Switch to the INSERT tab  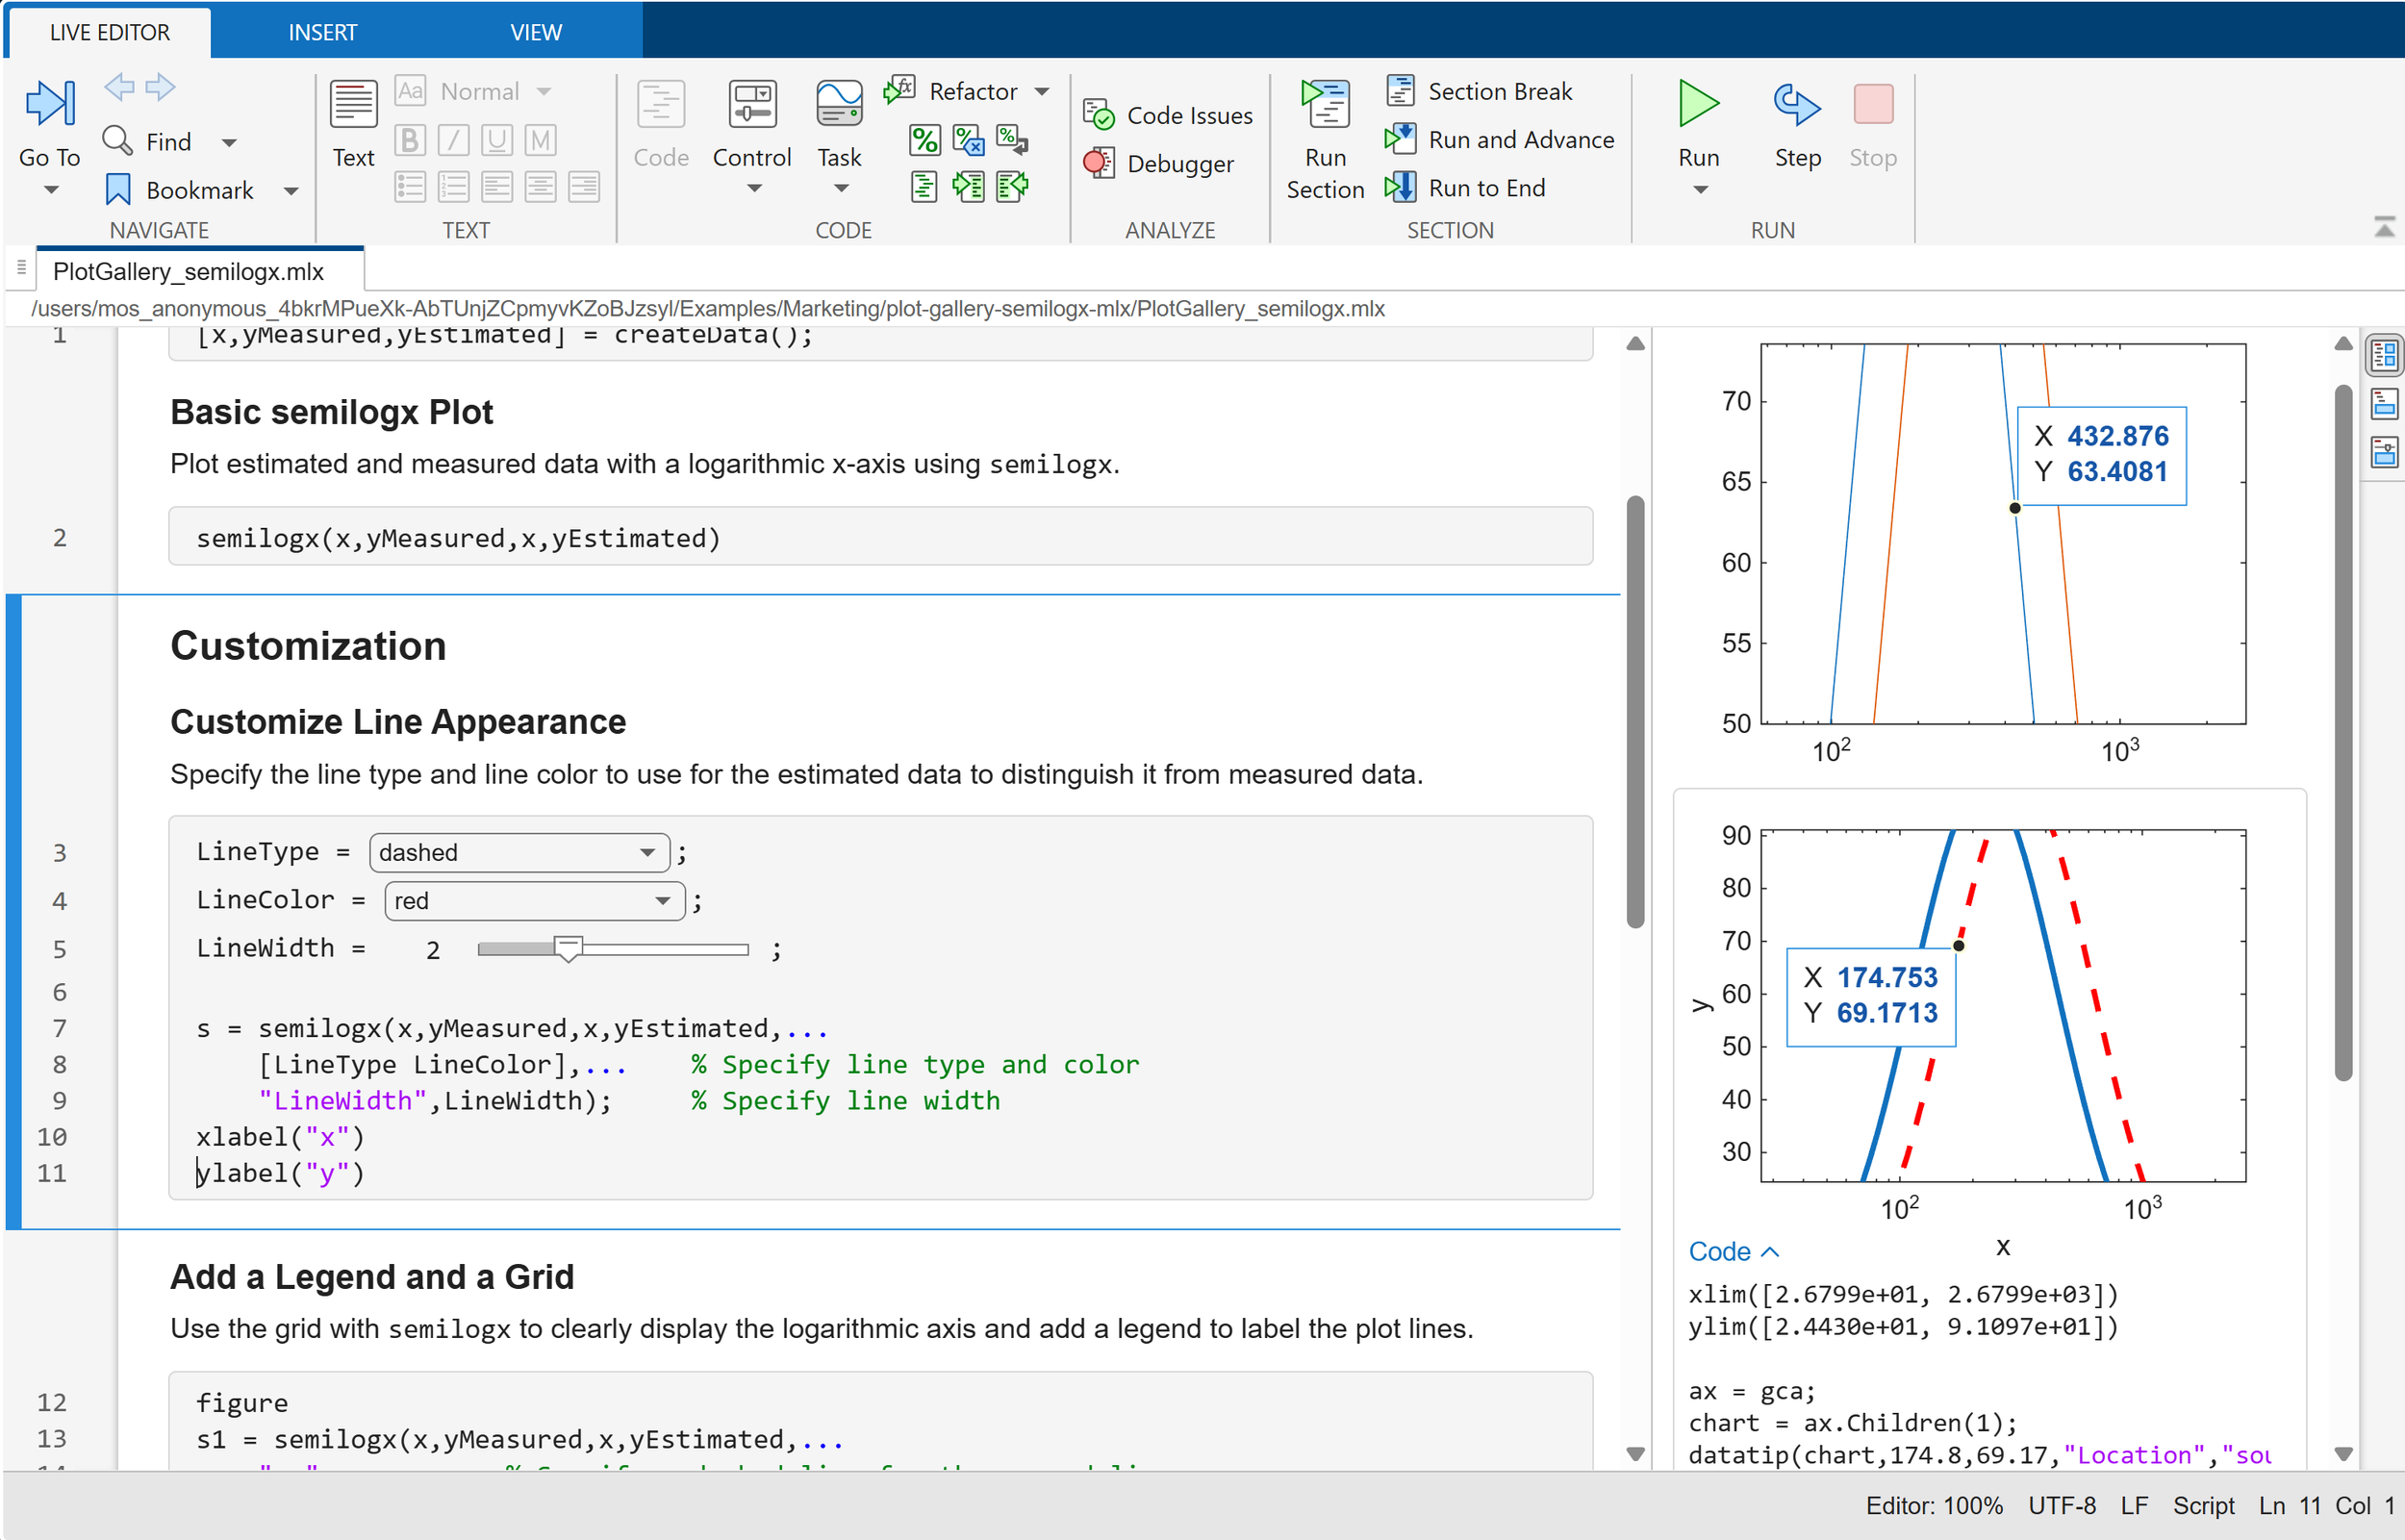[x=322, y=32]
